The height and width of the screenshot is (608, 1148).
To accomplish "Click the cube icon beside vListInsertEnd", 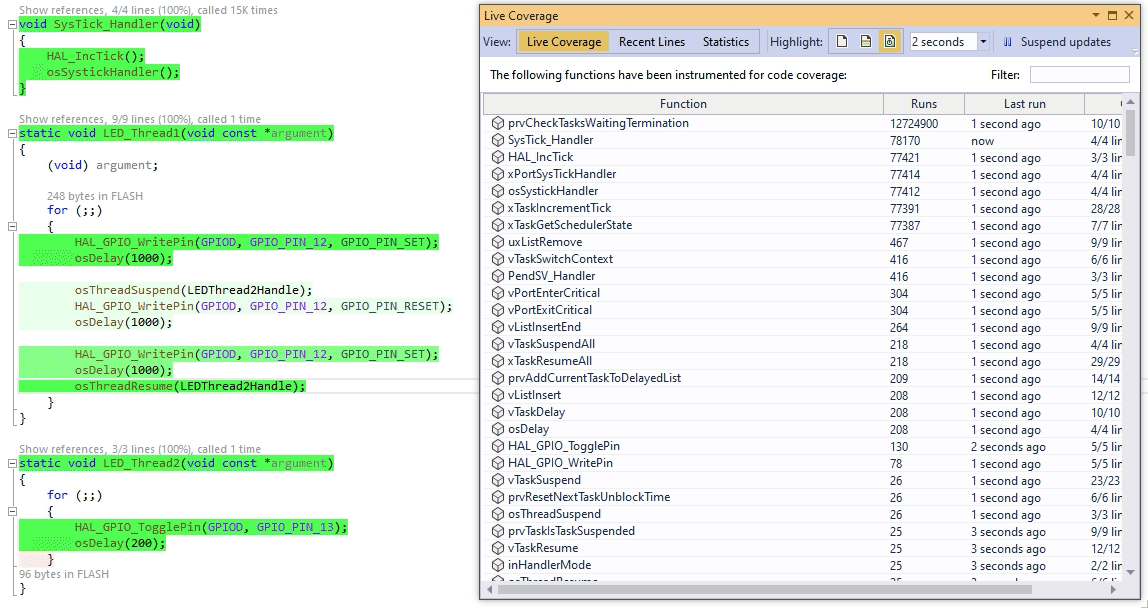I will [x=498, y=327].
